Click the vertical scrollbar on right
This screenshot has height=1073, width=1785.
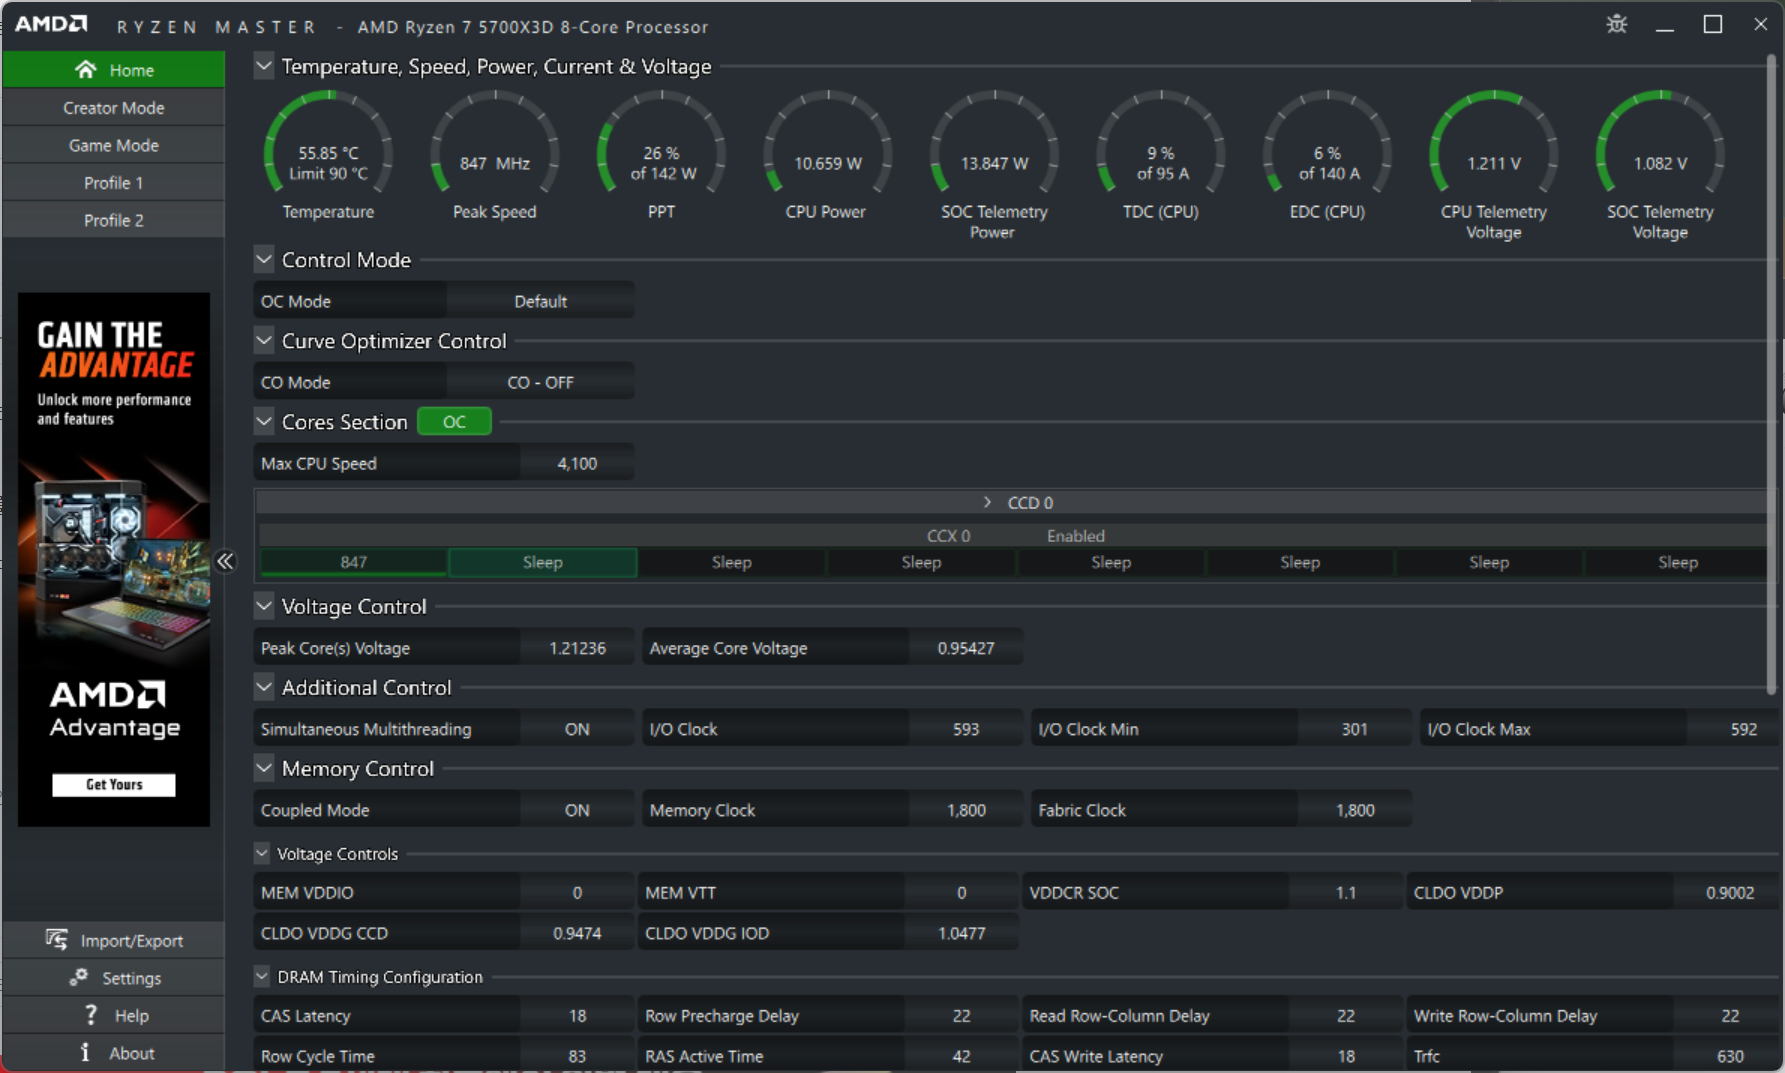(1772, 375)
